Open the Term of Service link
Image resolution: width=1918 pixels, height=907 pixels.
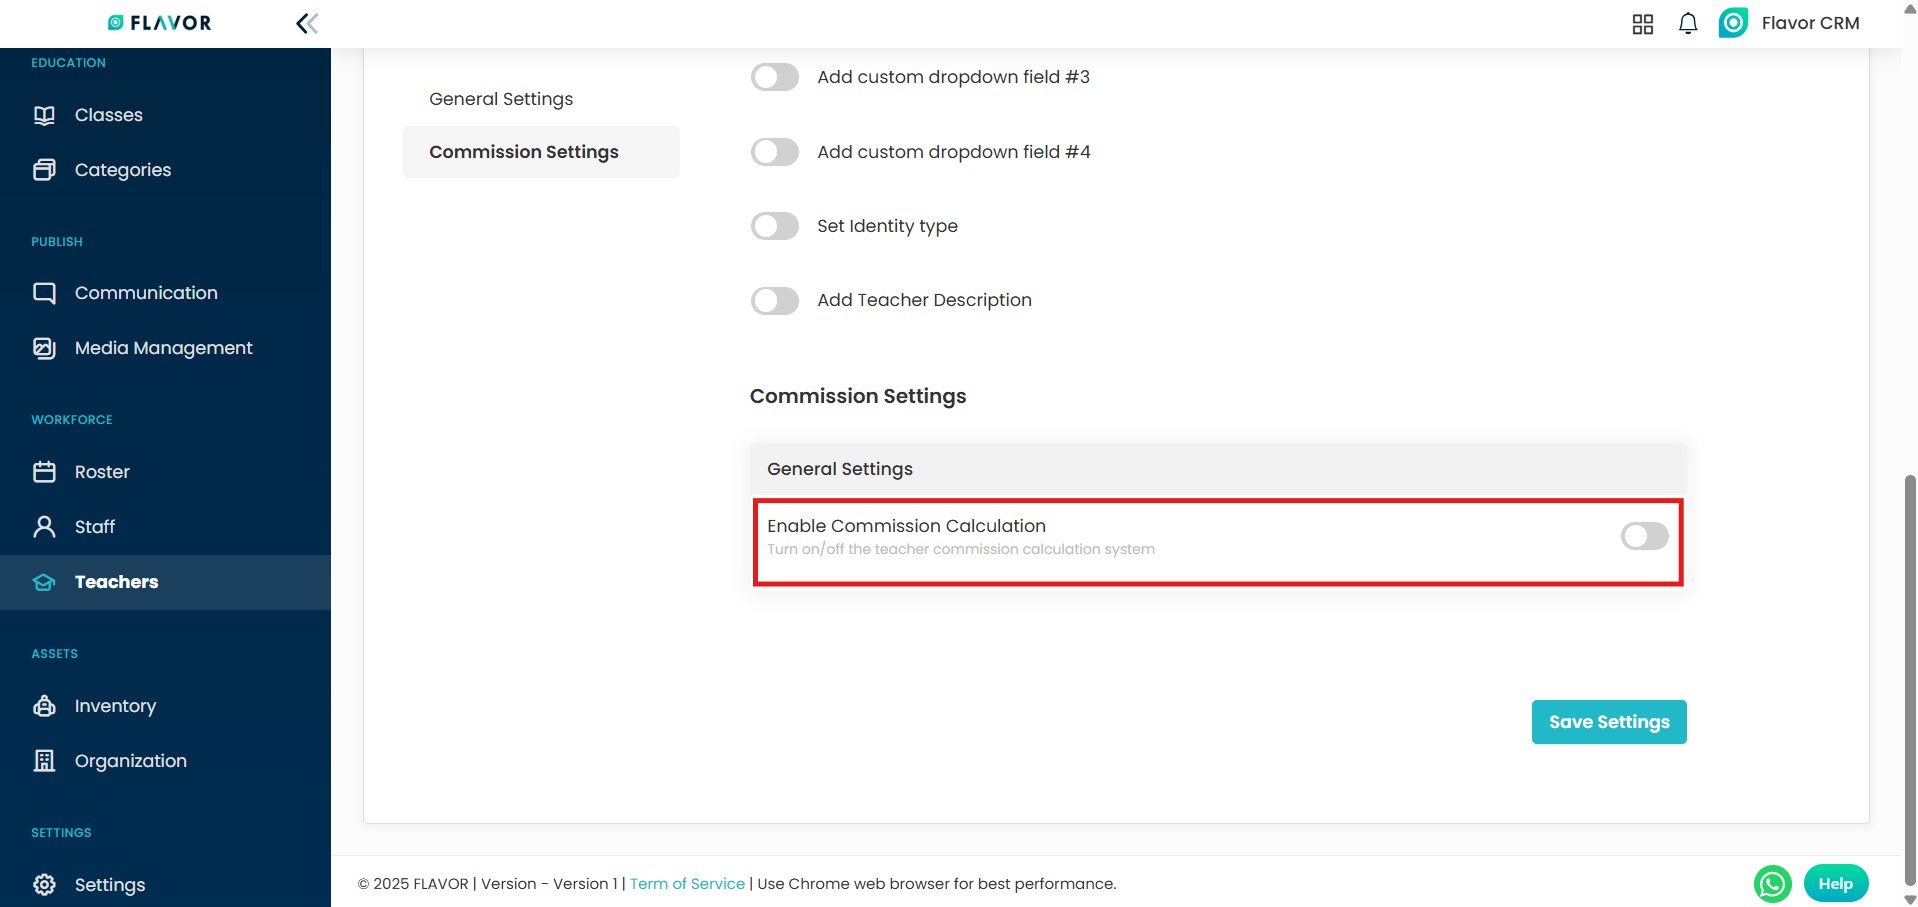(x=687, y=884)
